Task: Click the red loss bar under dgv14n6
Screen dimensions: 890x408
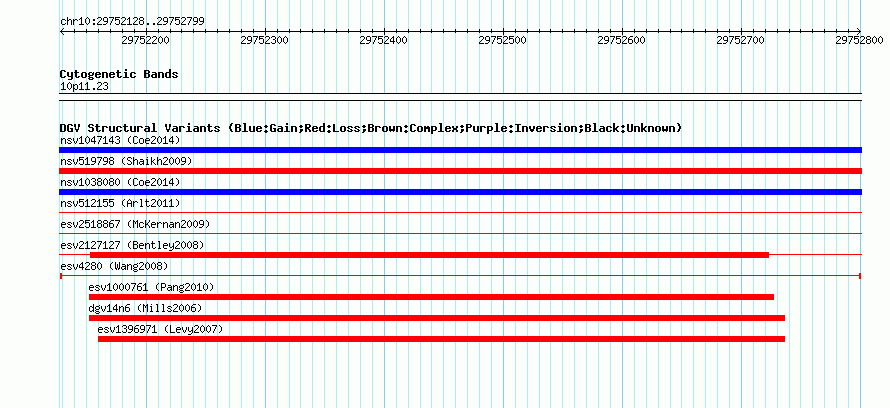Action: (x=437, y=318)
